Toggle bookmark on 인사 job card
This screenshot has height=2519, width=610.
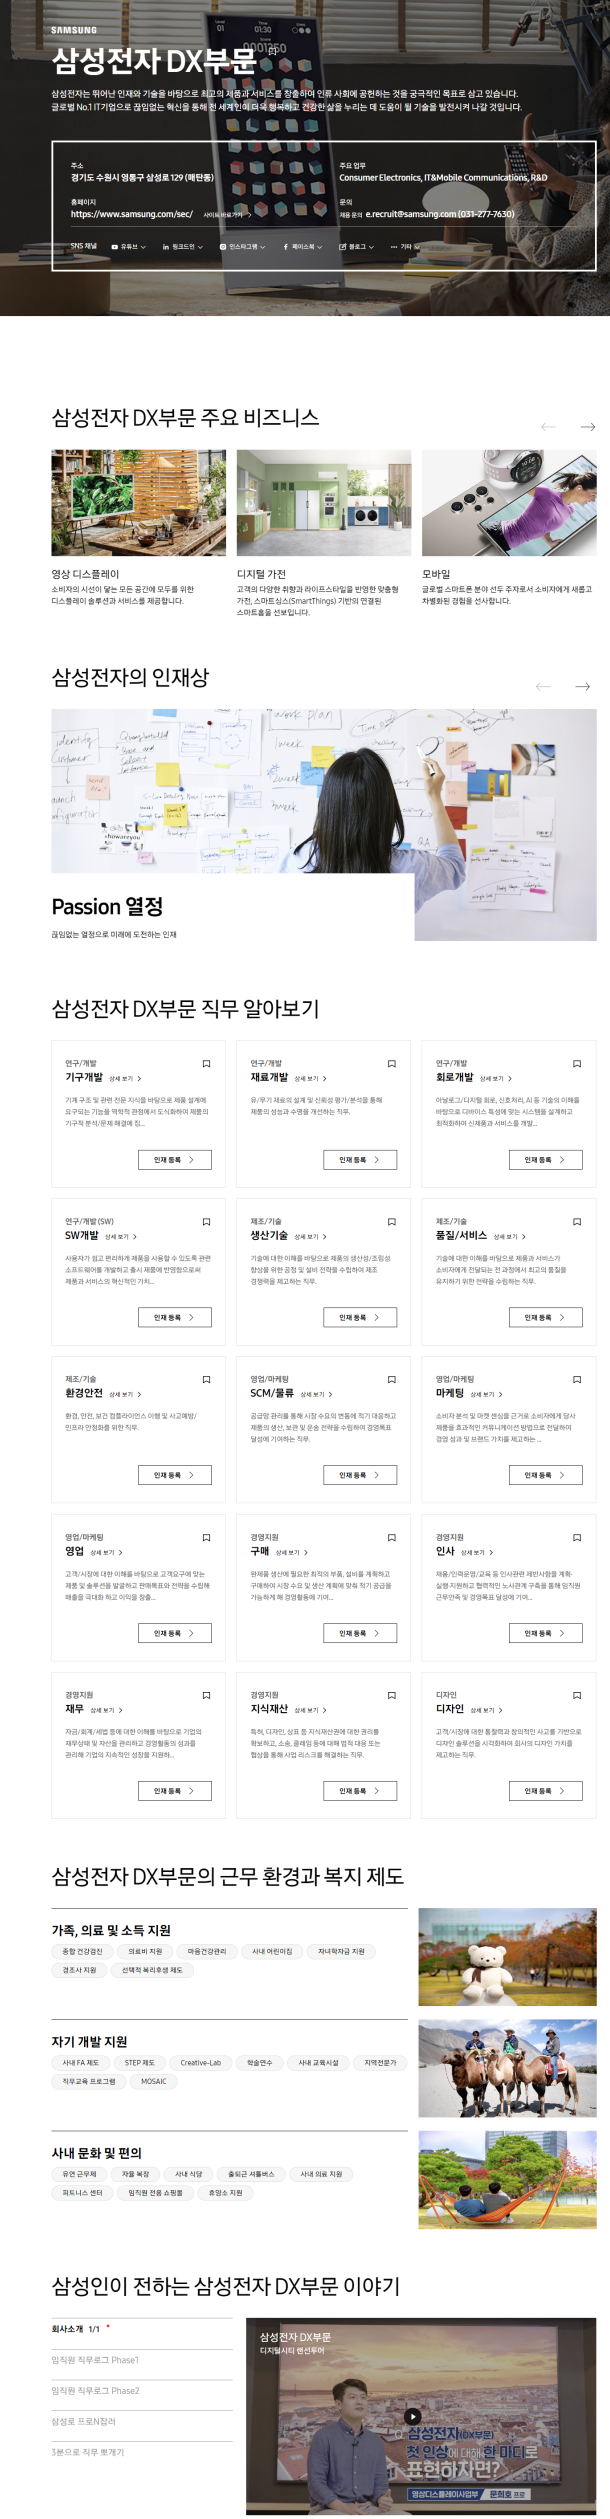pyautogui.click(x=576, y=1537)
